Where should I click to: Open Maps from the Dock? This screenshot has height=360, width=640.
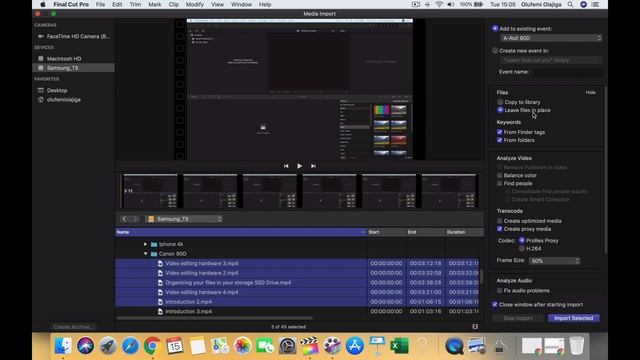coord(220,346)
